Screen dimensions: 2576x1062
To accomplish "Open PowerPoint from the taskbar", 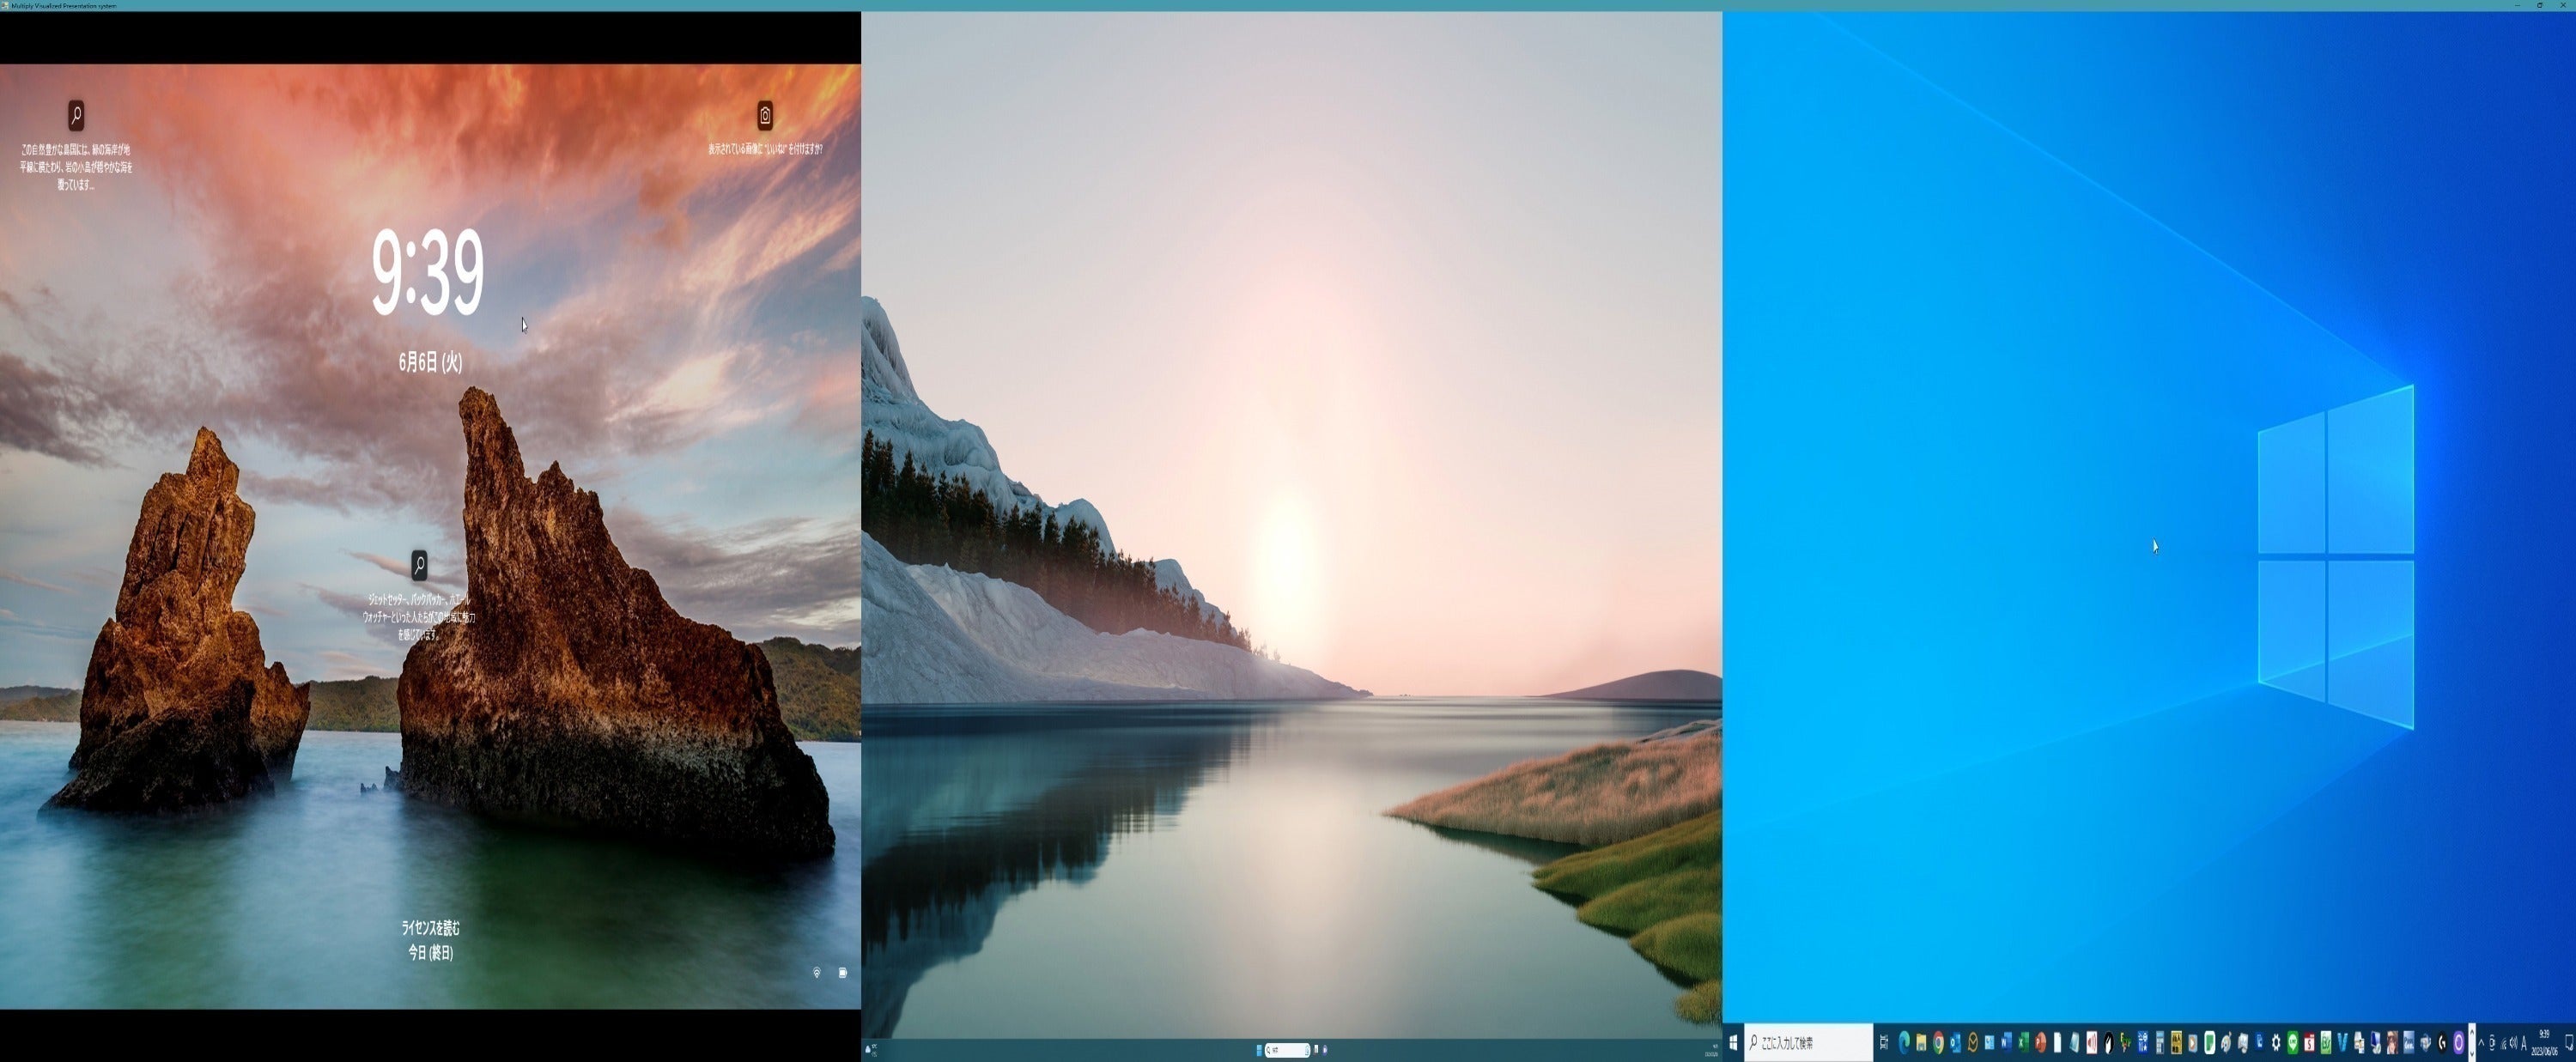I will pos(2041,1043).
